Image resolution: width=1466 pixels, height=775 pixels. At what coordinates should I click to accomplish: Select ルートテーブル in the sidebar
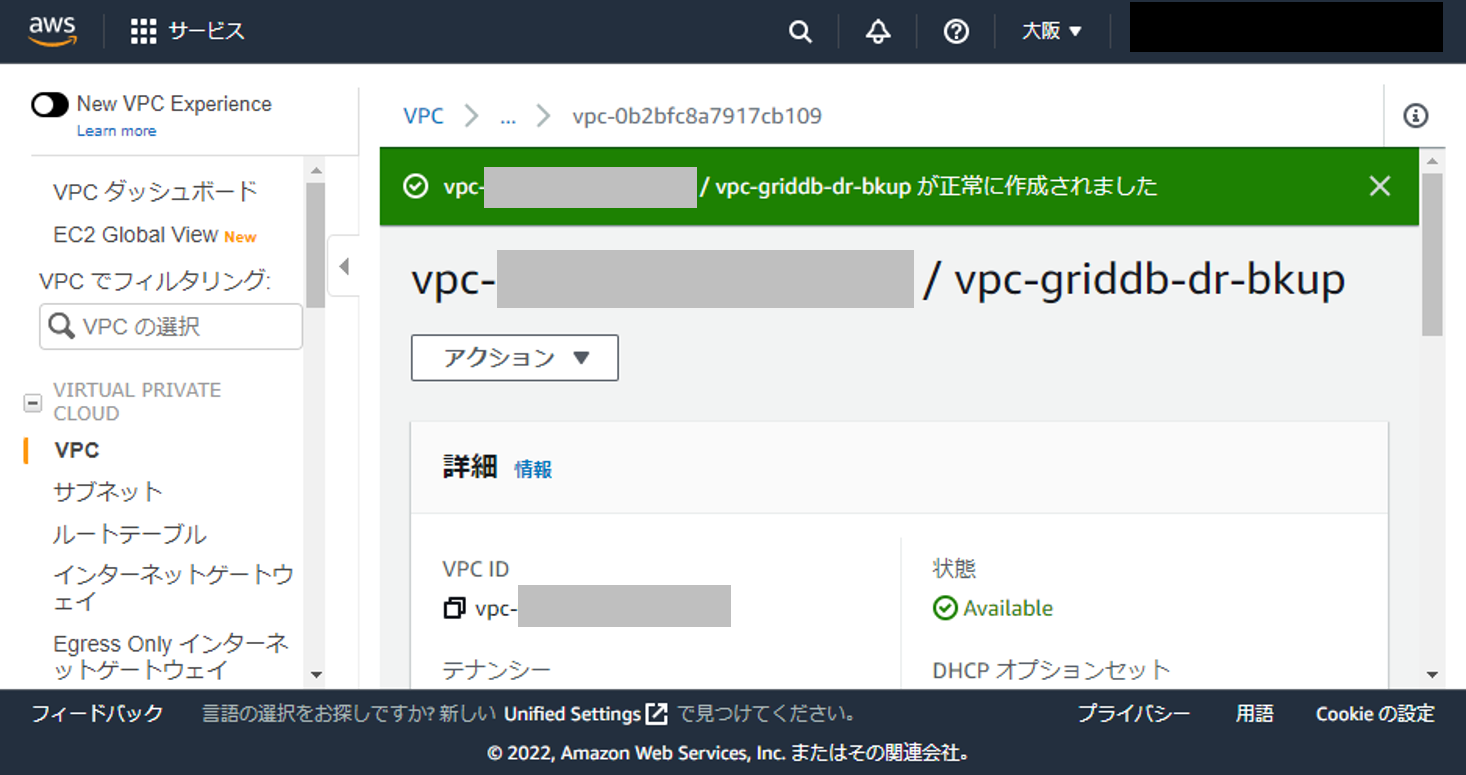coord(129,534)
